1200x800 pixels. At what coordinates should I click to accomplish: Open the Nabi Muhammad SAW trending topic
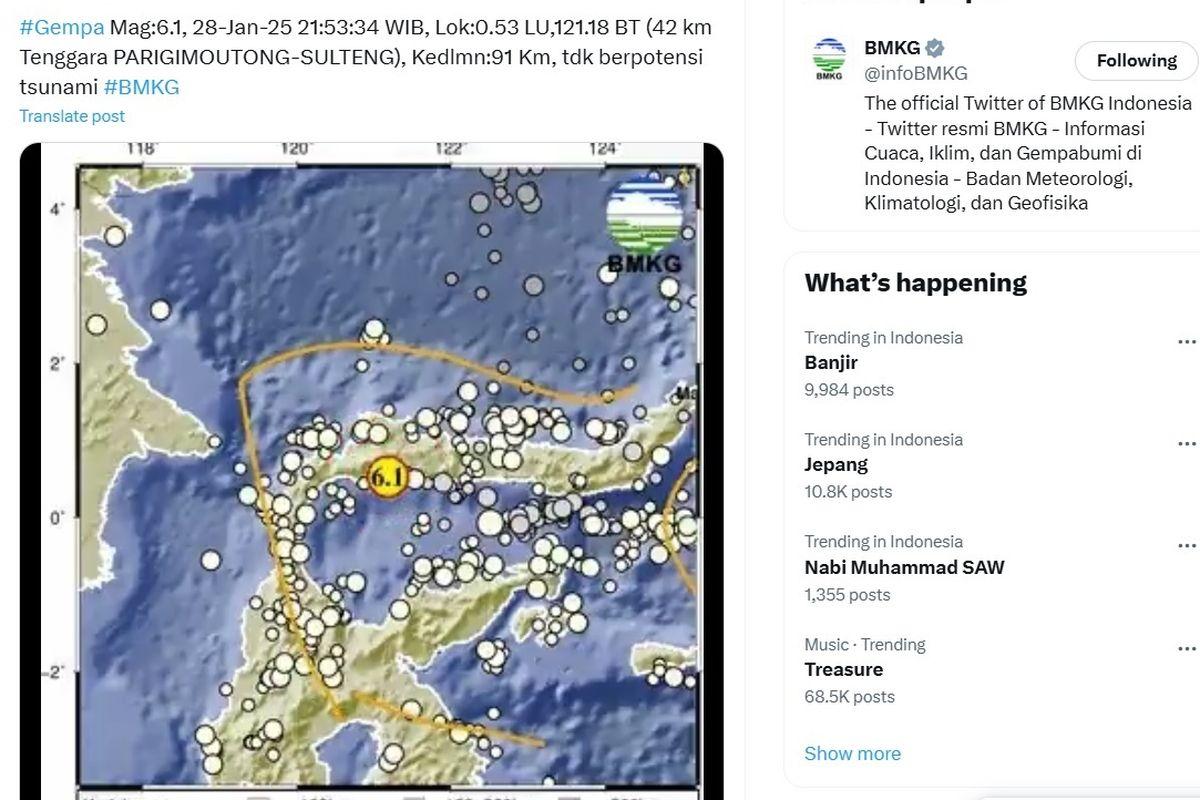(x=905, y=569)
